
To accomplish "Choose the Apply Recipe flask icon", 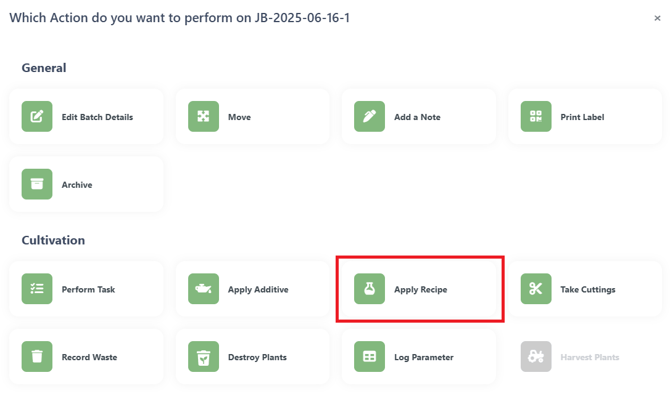I will click(370, 289).
